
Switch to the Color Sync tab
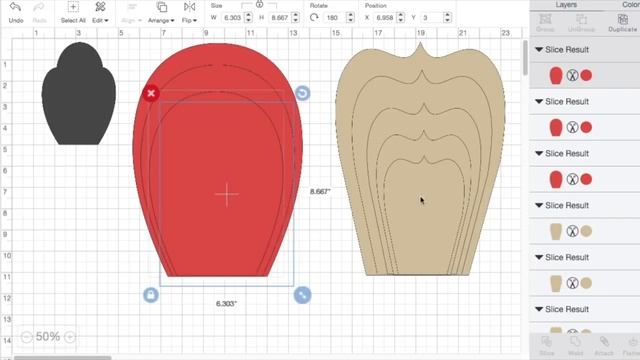coord(630,5)
